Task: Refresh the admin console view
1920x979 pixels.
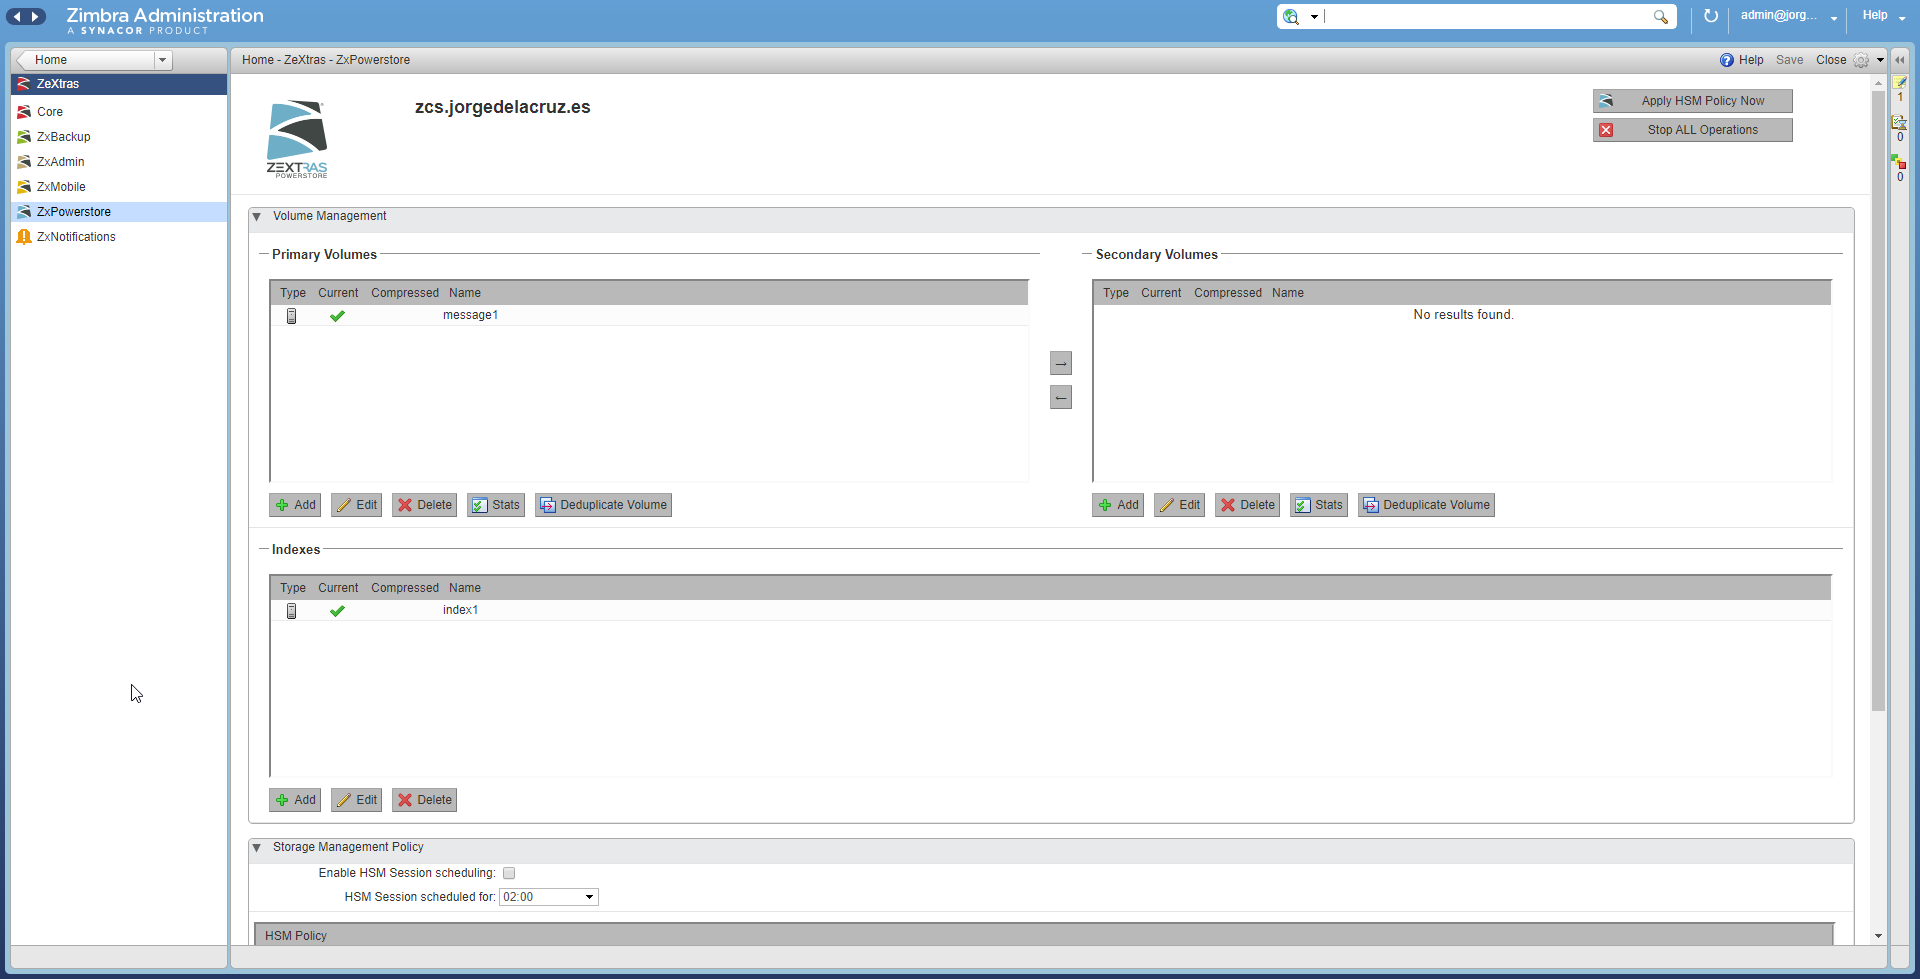Action: [x=1711, y=16]
